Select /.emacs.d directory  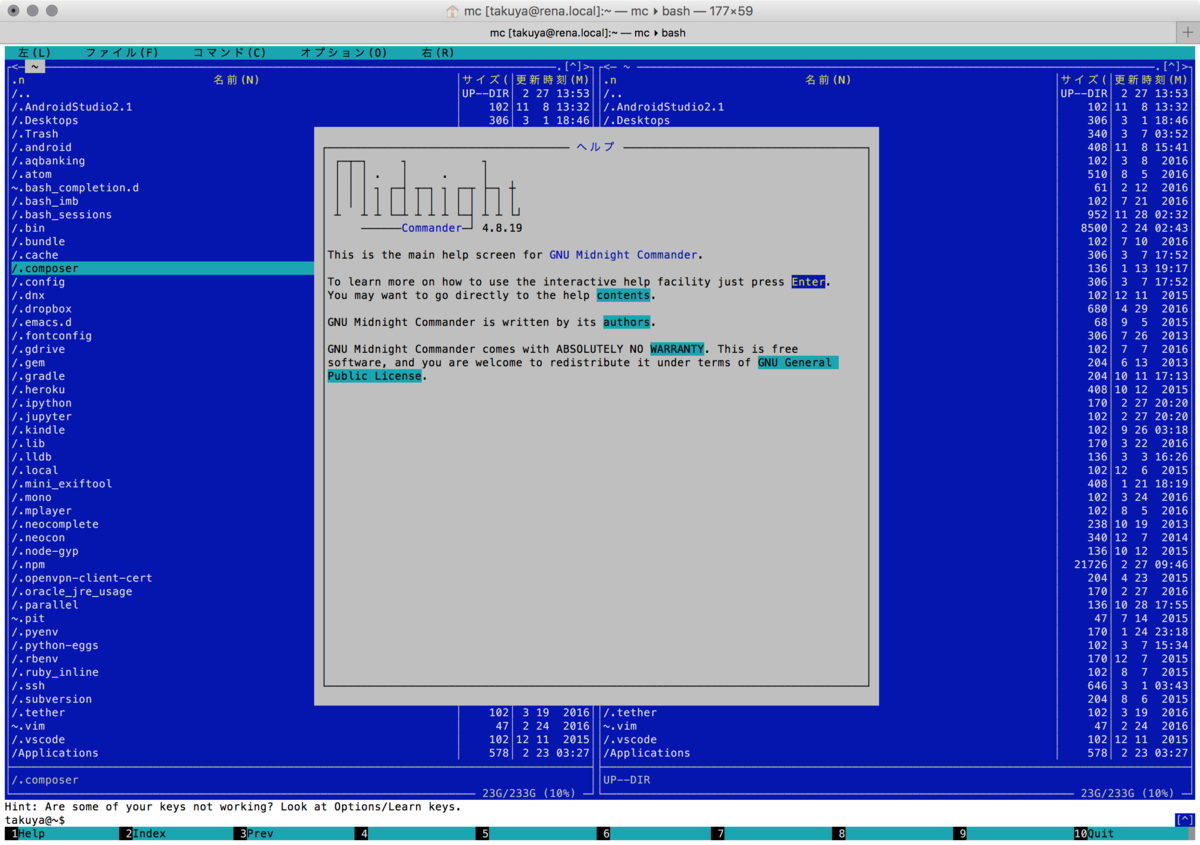[42, 323]
